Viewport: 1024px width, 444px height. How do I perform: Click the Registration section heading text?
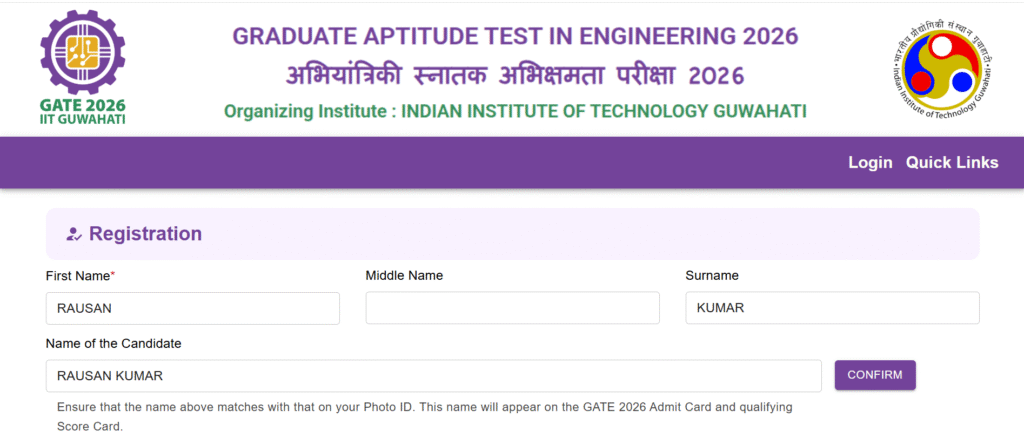146,234
